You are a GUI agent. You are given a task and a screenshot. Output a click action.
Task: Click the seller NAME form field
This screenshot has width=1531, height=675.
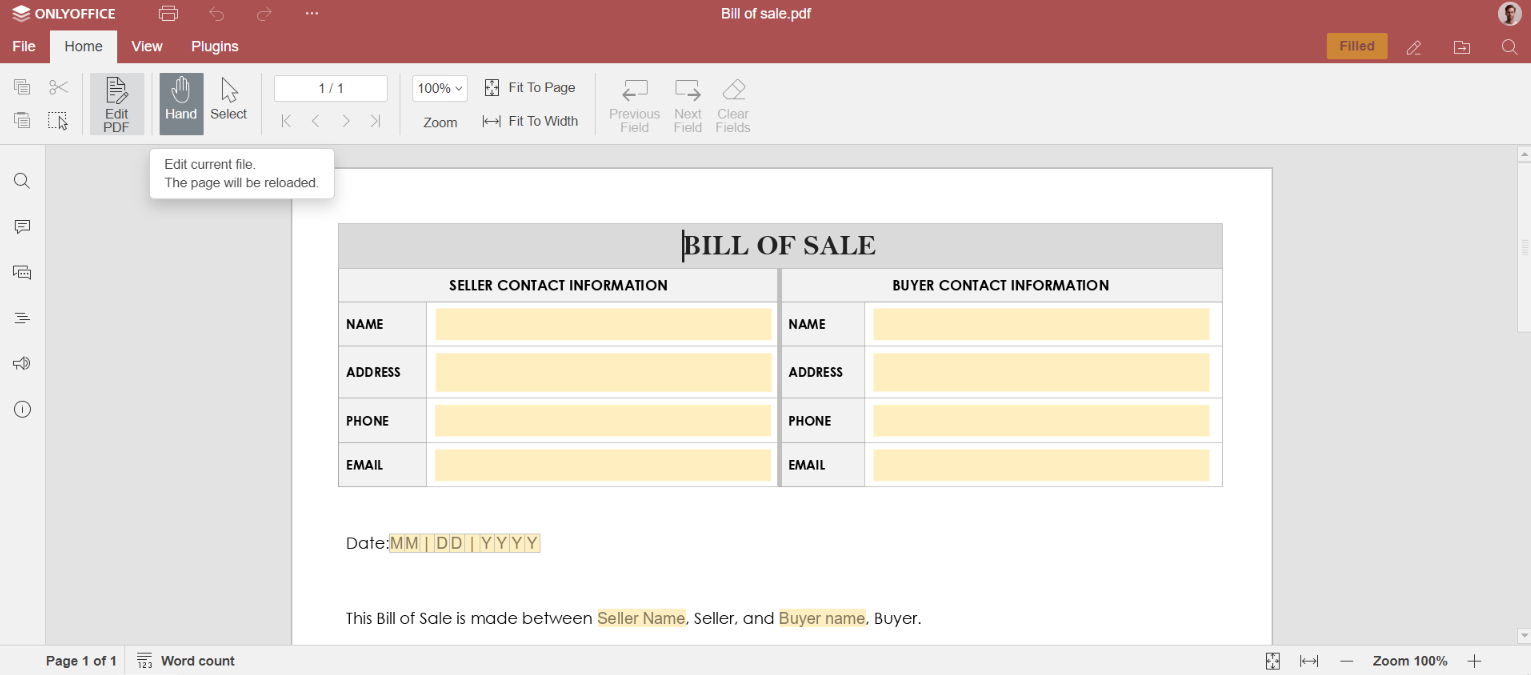click(x=603, y=324)
